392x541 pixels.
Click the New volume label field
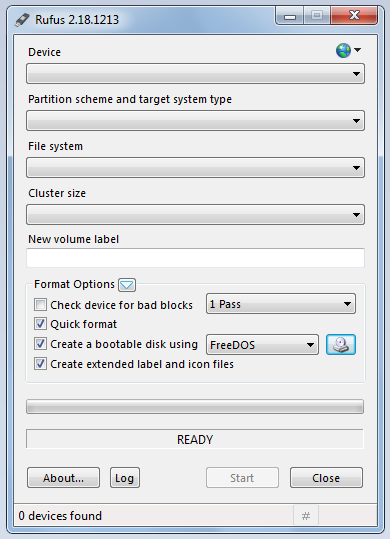coord(195,258)
